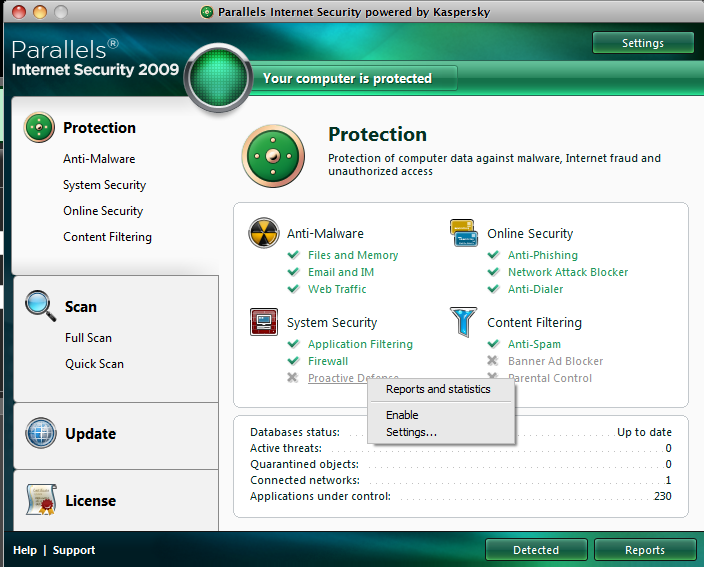Click the System Security computer icon
704x567 pixels.
[264, 321]
